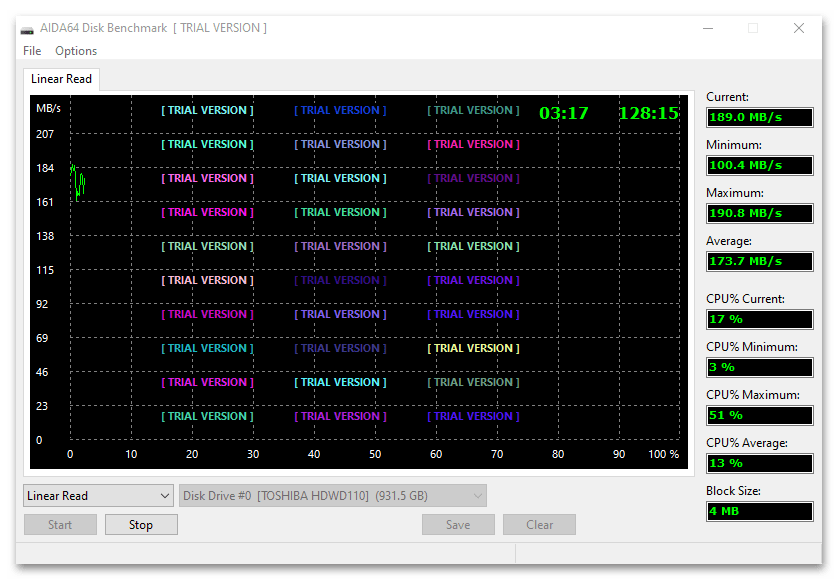Viewport: 838px width, 580px height.
Task: Switch to the Linear Read tab
Action: [x=61, y=79]
